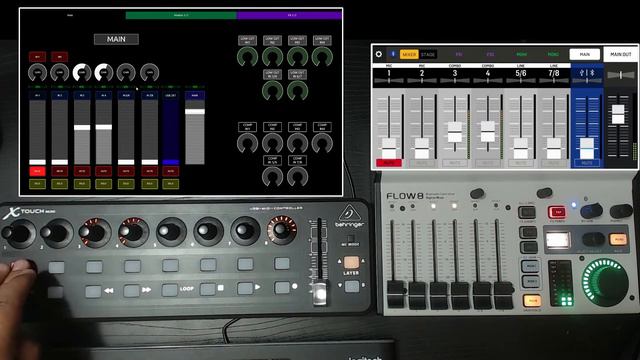Click the LOW CUT IN 5/6 knob

coord(272,91)
